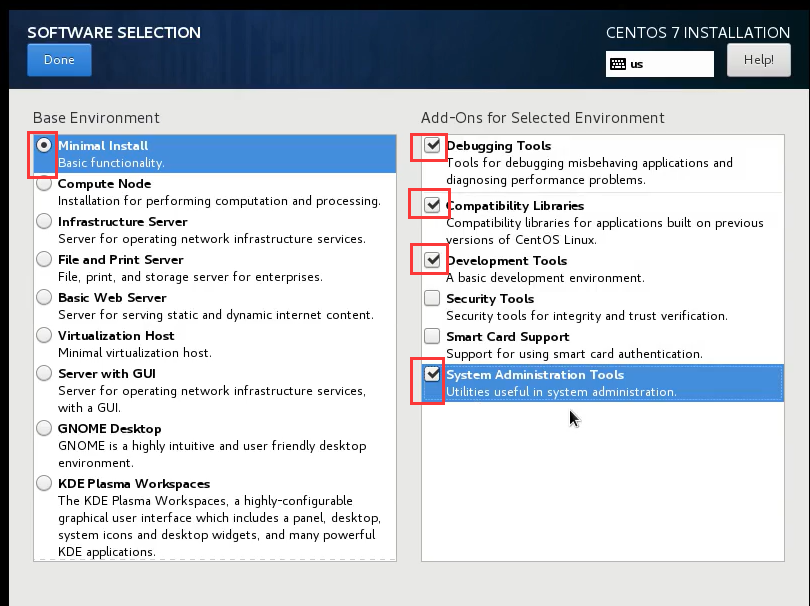This screenshot has height=606, width=810.
Task: Click the Done button
Action: [59, 60]
